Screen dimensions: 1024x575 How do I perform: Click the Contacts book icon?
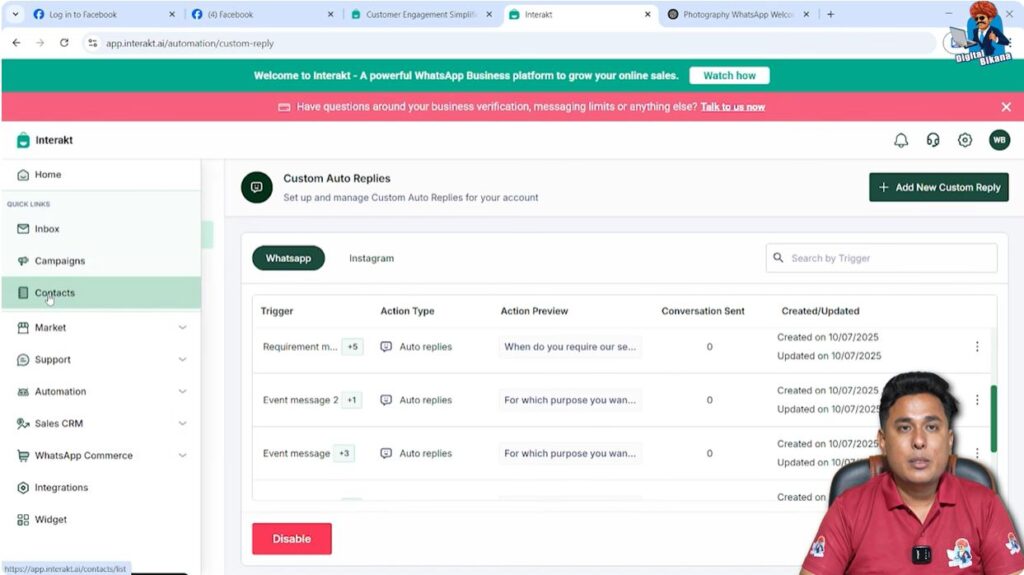(x=23, y=293)
